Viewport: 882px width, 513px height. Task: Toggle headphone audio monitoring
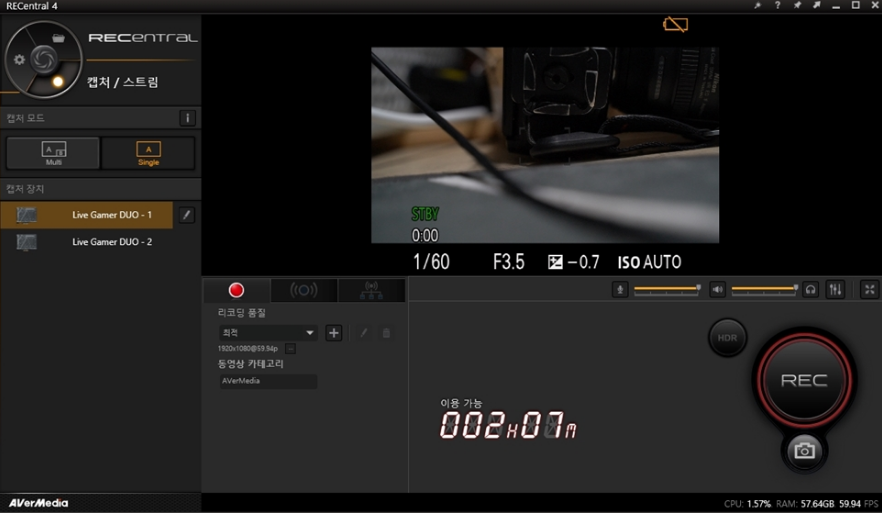(811, 290)
